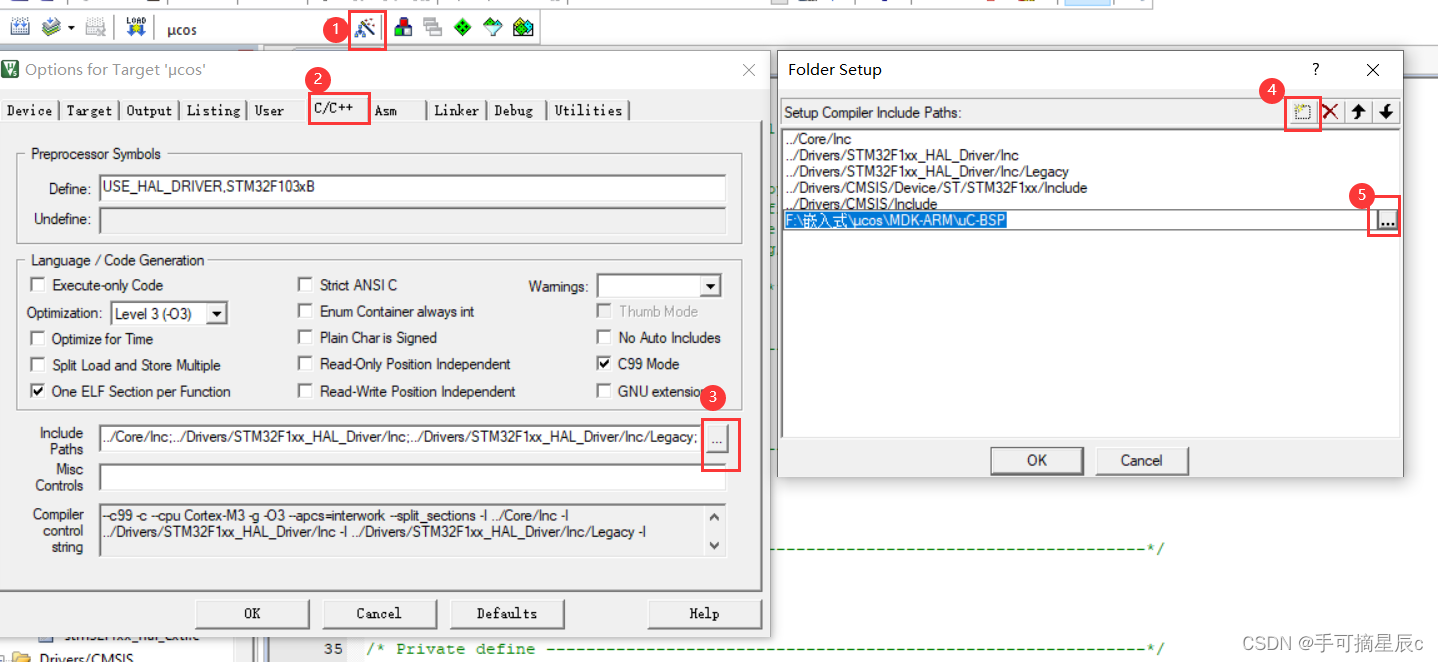Screen dimensions: 1438x662
Task: Click the Define preprocessor symbols field
Action: click(x=412, y=188)
